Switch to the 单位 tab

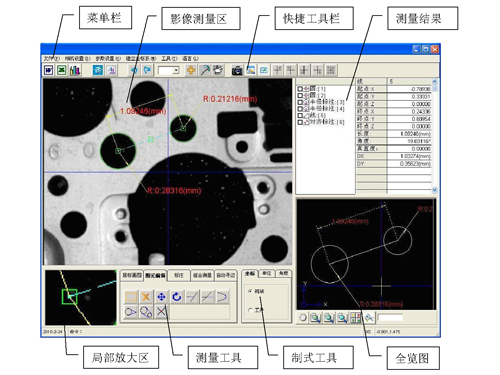(x=267, y=274)
